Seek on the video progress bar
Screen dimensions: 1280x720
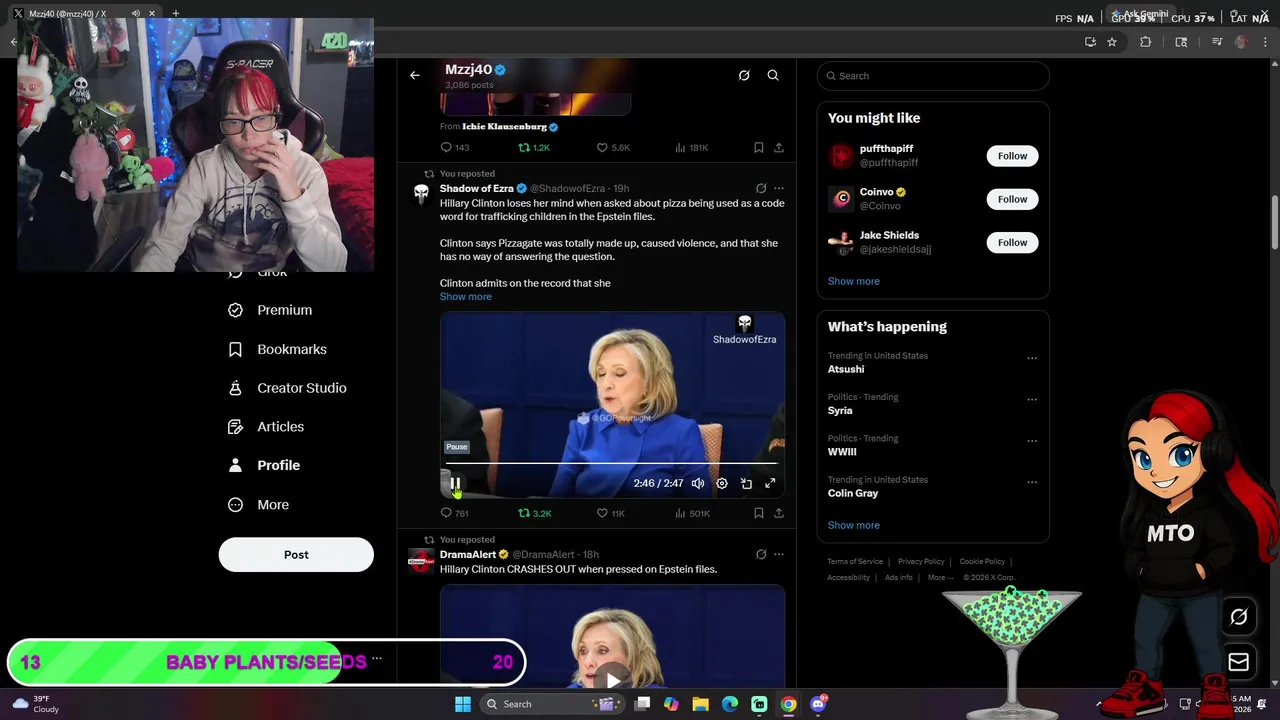612,463
